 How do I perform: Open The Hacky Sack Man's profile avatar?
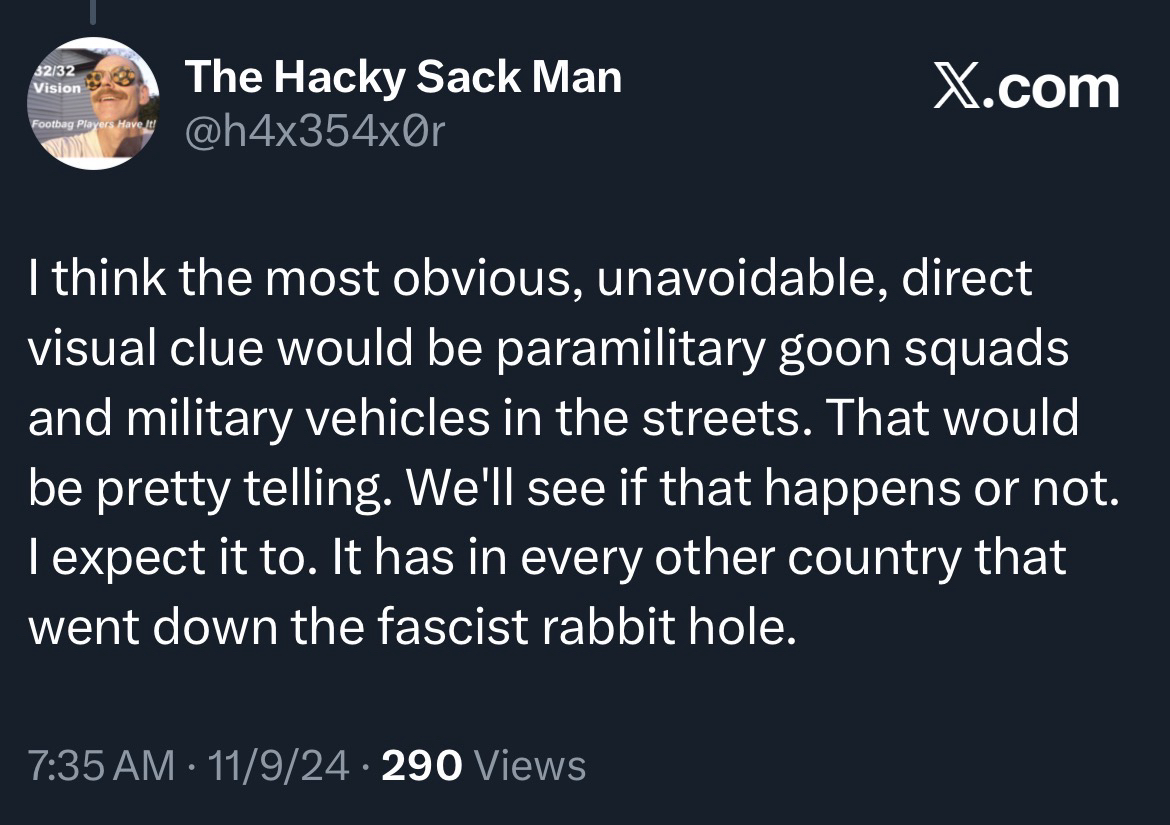pyautogui.click(x=92, y=103)
